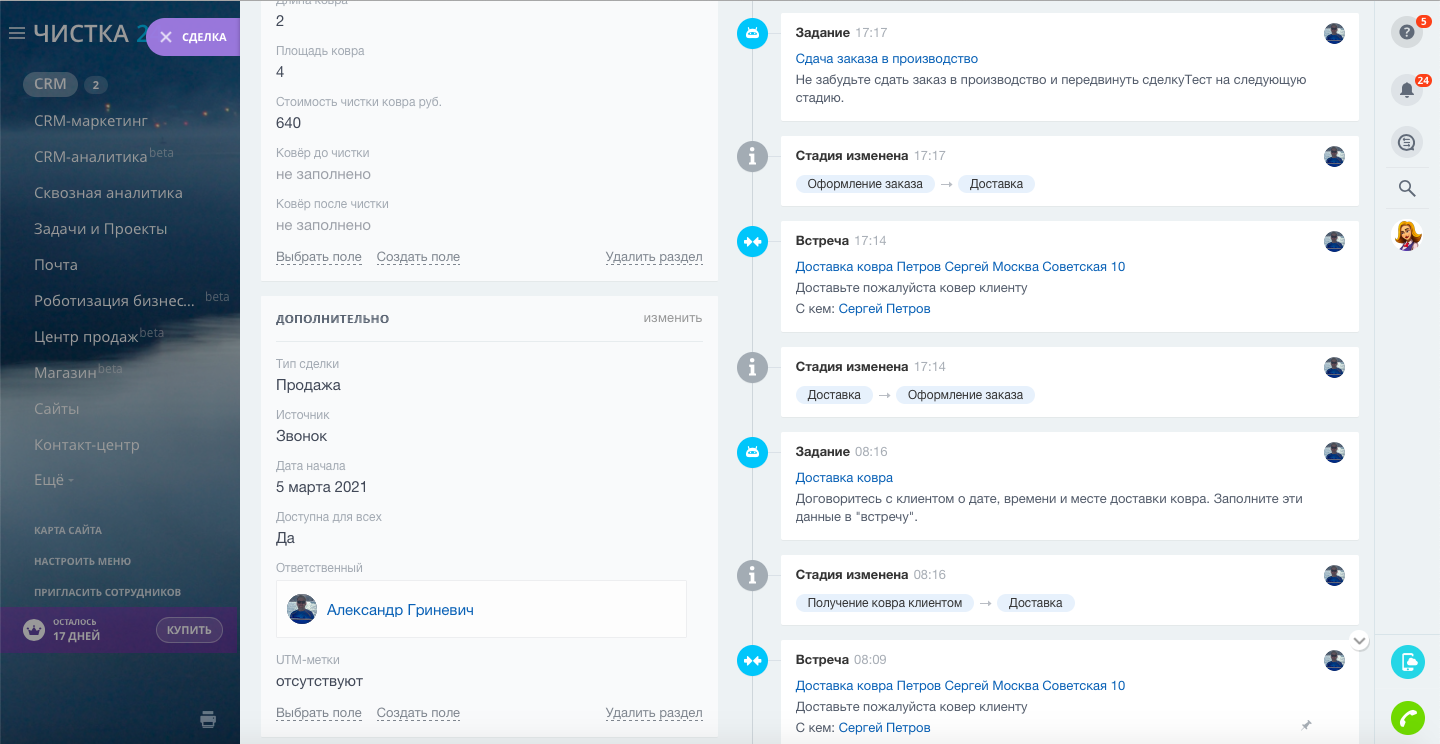1440x744 pixels.
Task: Open the Александр Гриневич responsible link
Action: (x=400, y=610)
